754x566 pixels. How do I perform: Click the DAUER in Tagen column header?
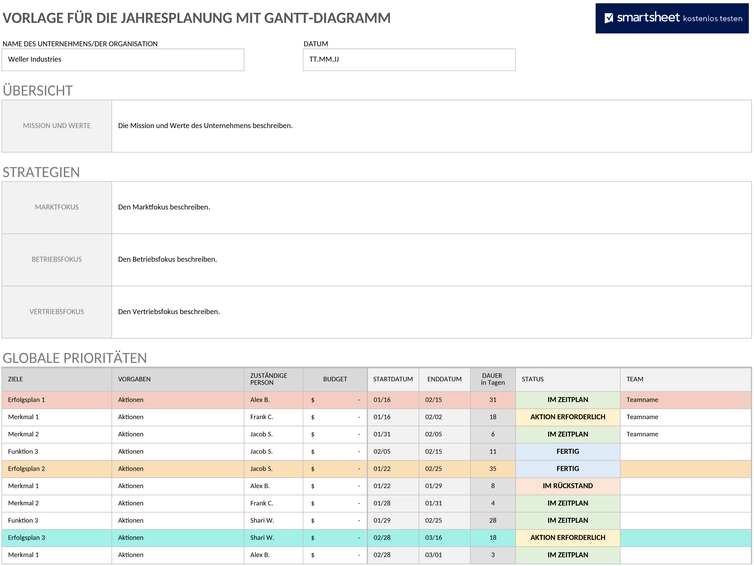pyautogui.click(x=493, y=379)
